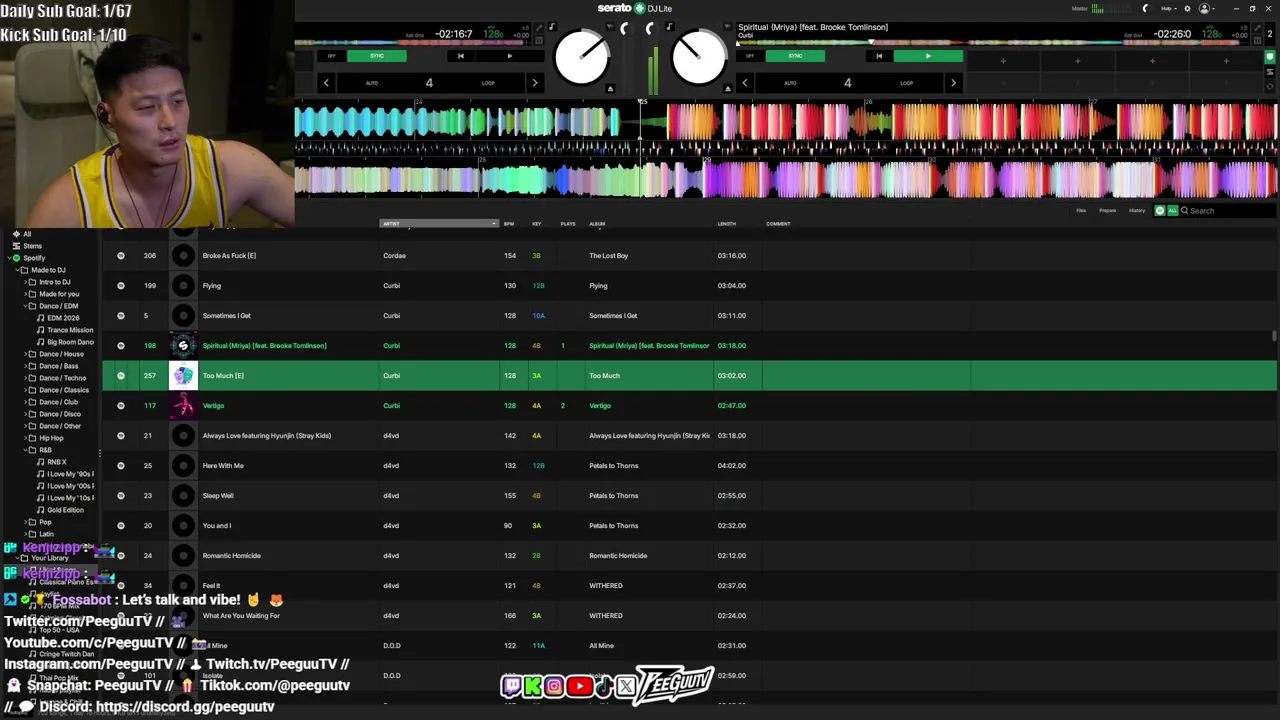Click left deck virtual platter
This screenshot has width=1280, height=720.
[x=582, y=57]
